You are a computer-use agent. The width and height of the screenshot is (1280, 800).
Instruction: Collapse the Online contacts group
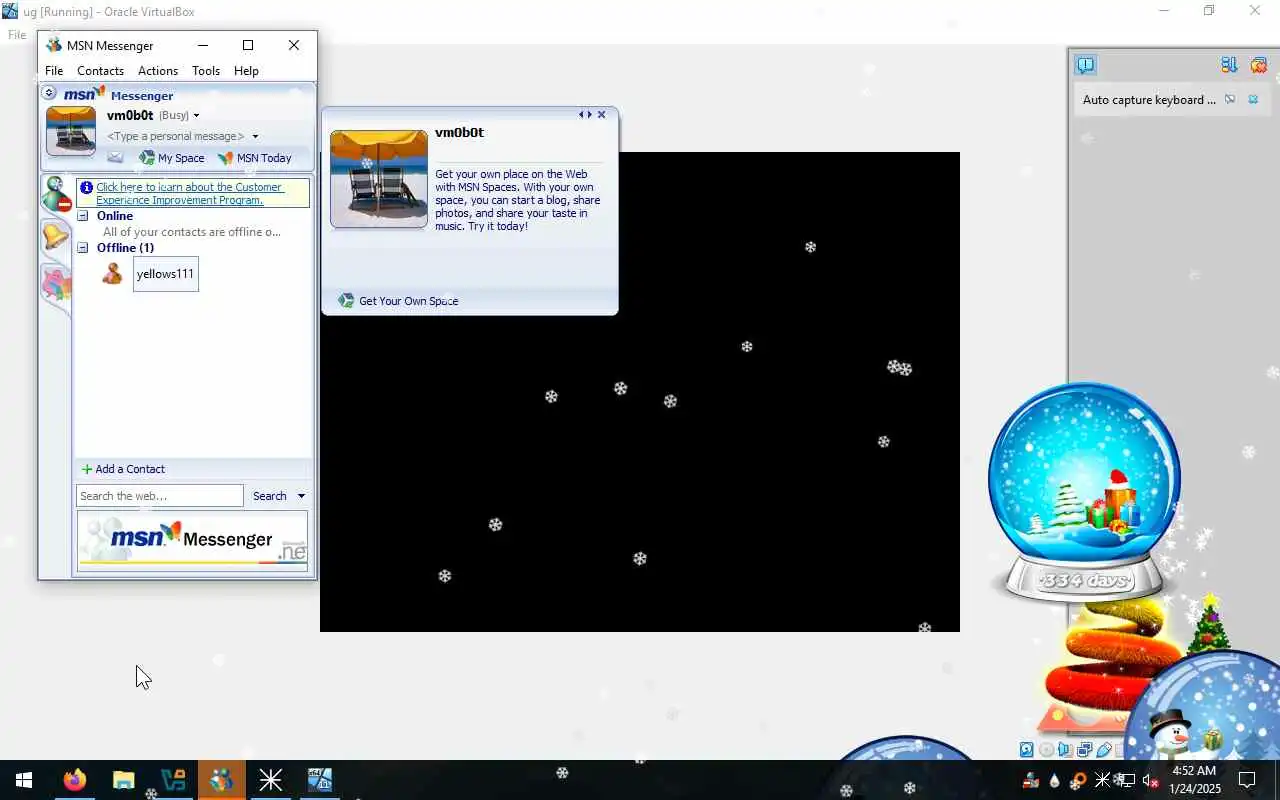[83, 216]
